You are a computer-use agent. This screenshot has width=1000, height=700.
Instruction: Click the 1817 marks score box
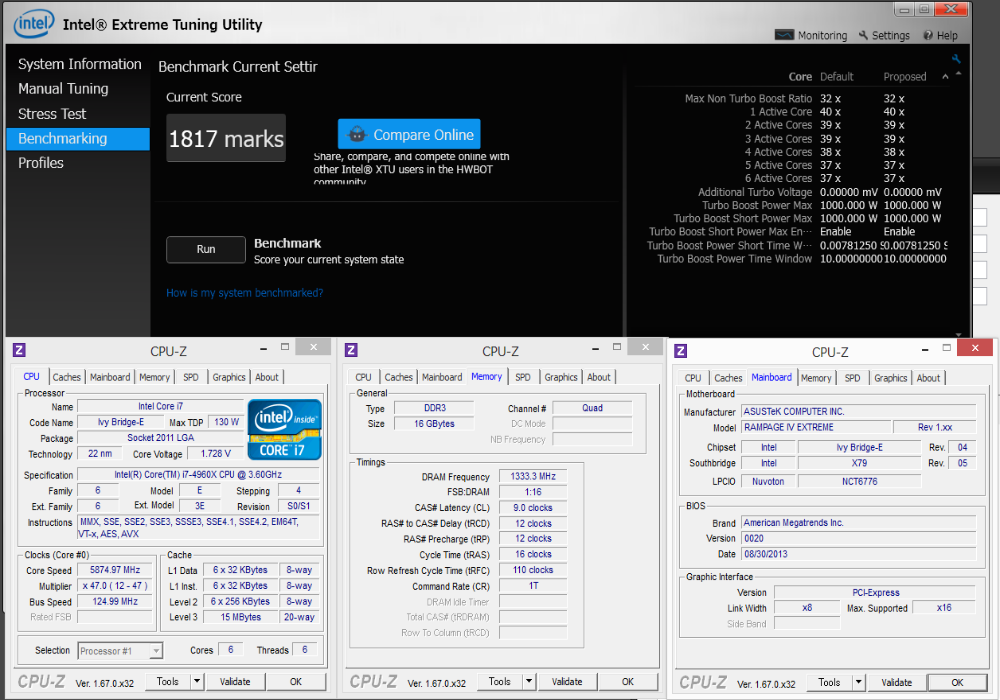click(226, 138)
